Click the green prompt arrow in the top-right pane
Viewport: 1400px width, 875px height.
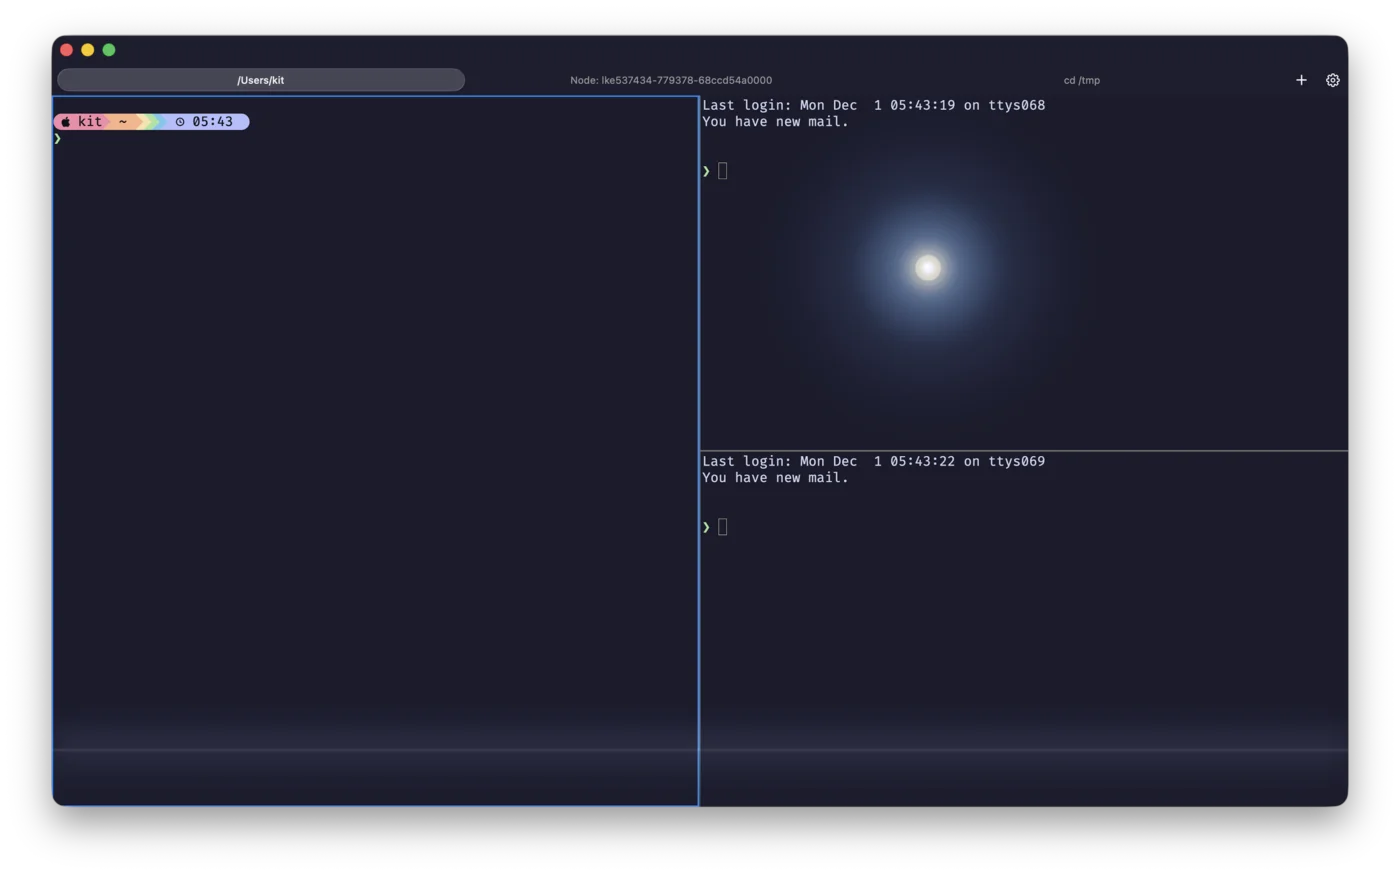[x=706, y=170]
